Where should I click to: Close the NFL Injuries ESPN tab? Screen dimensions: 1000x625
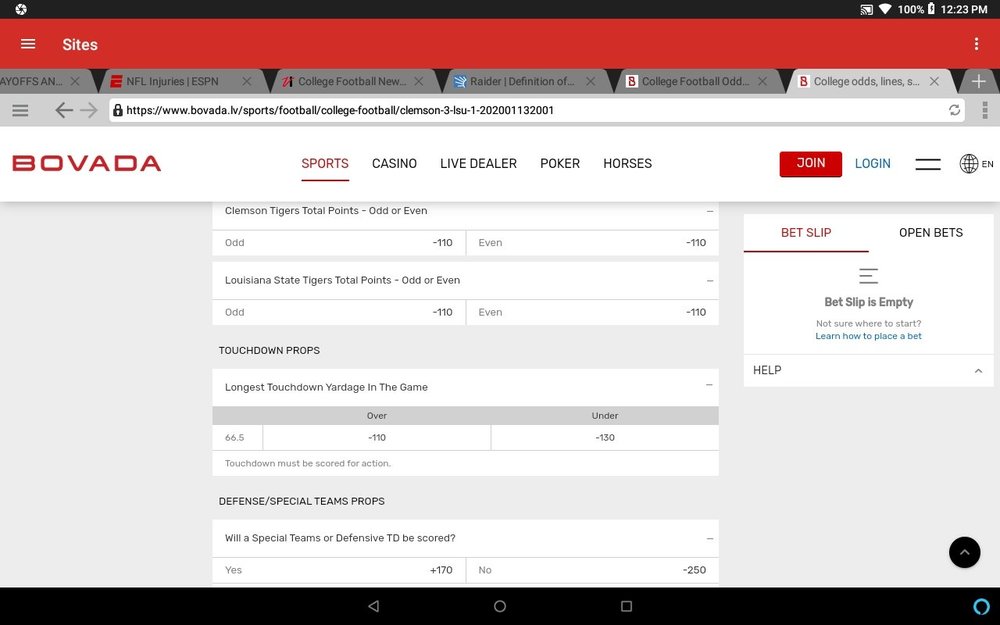click(247, 82)
